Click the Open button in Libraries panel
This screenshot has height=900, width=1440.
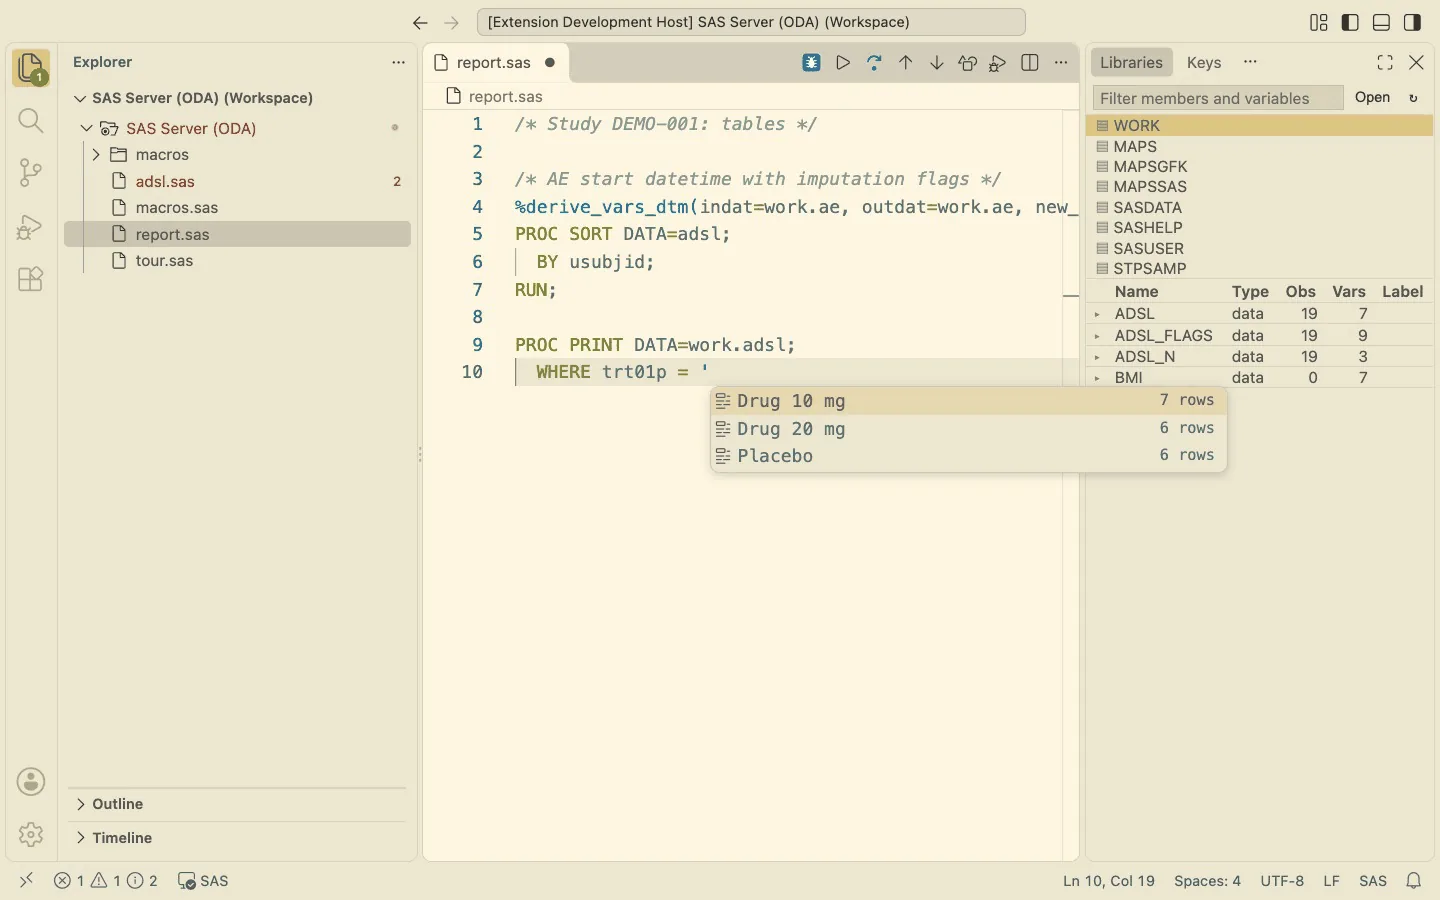pos(1373,98)
